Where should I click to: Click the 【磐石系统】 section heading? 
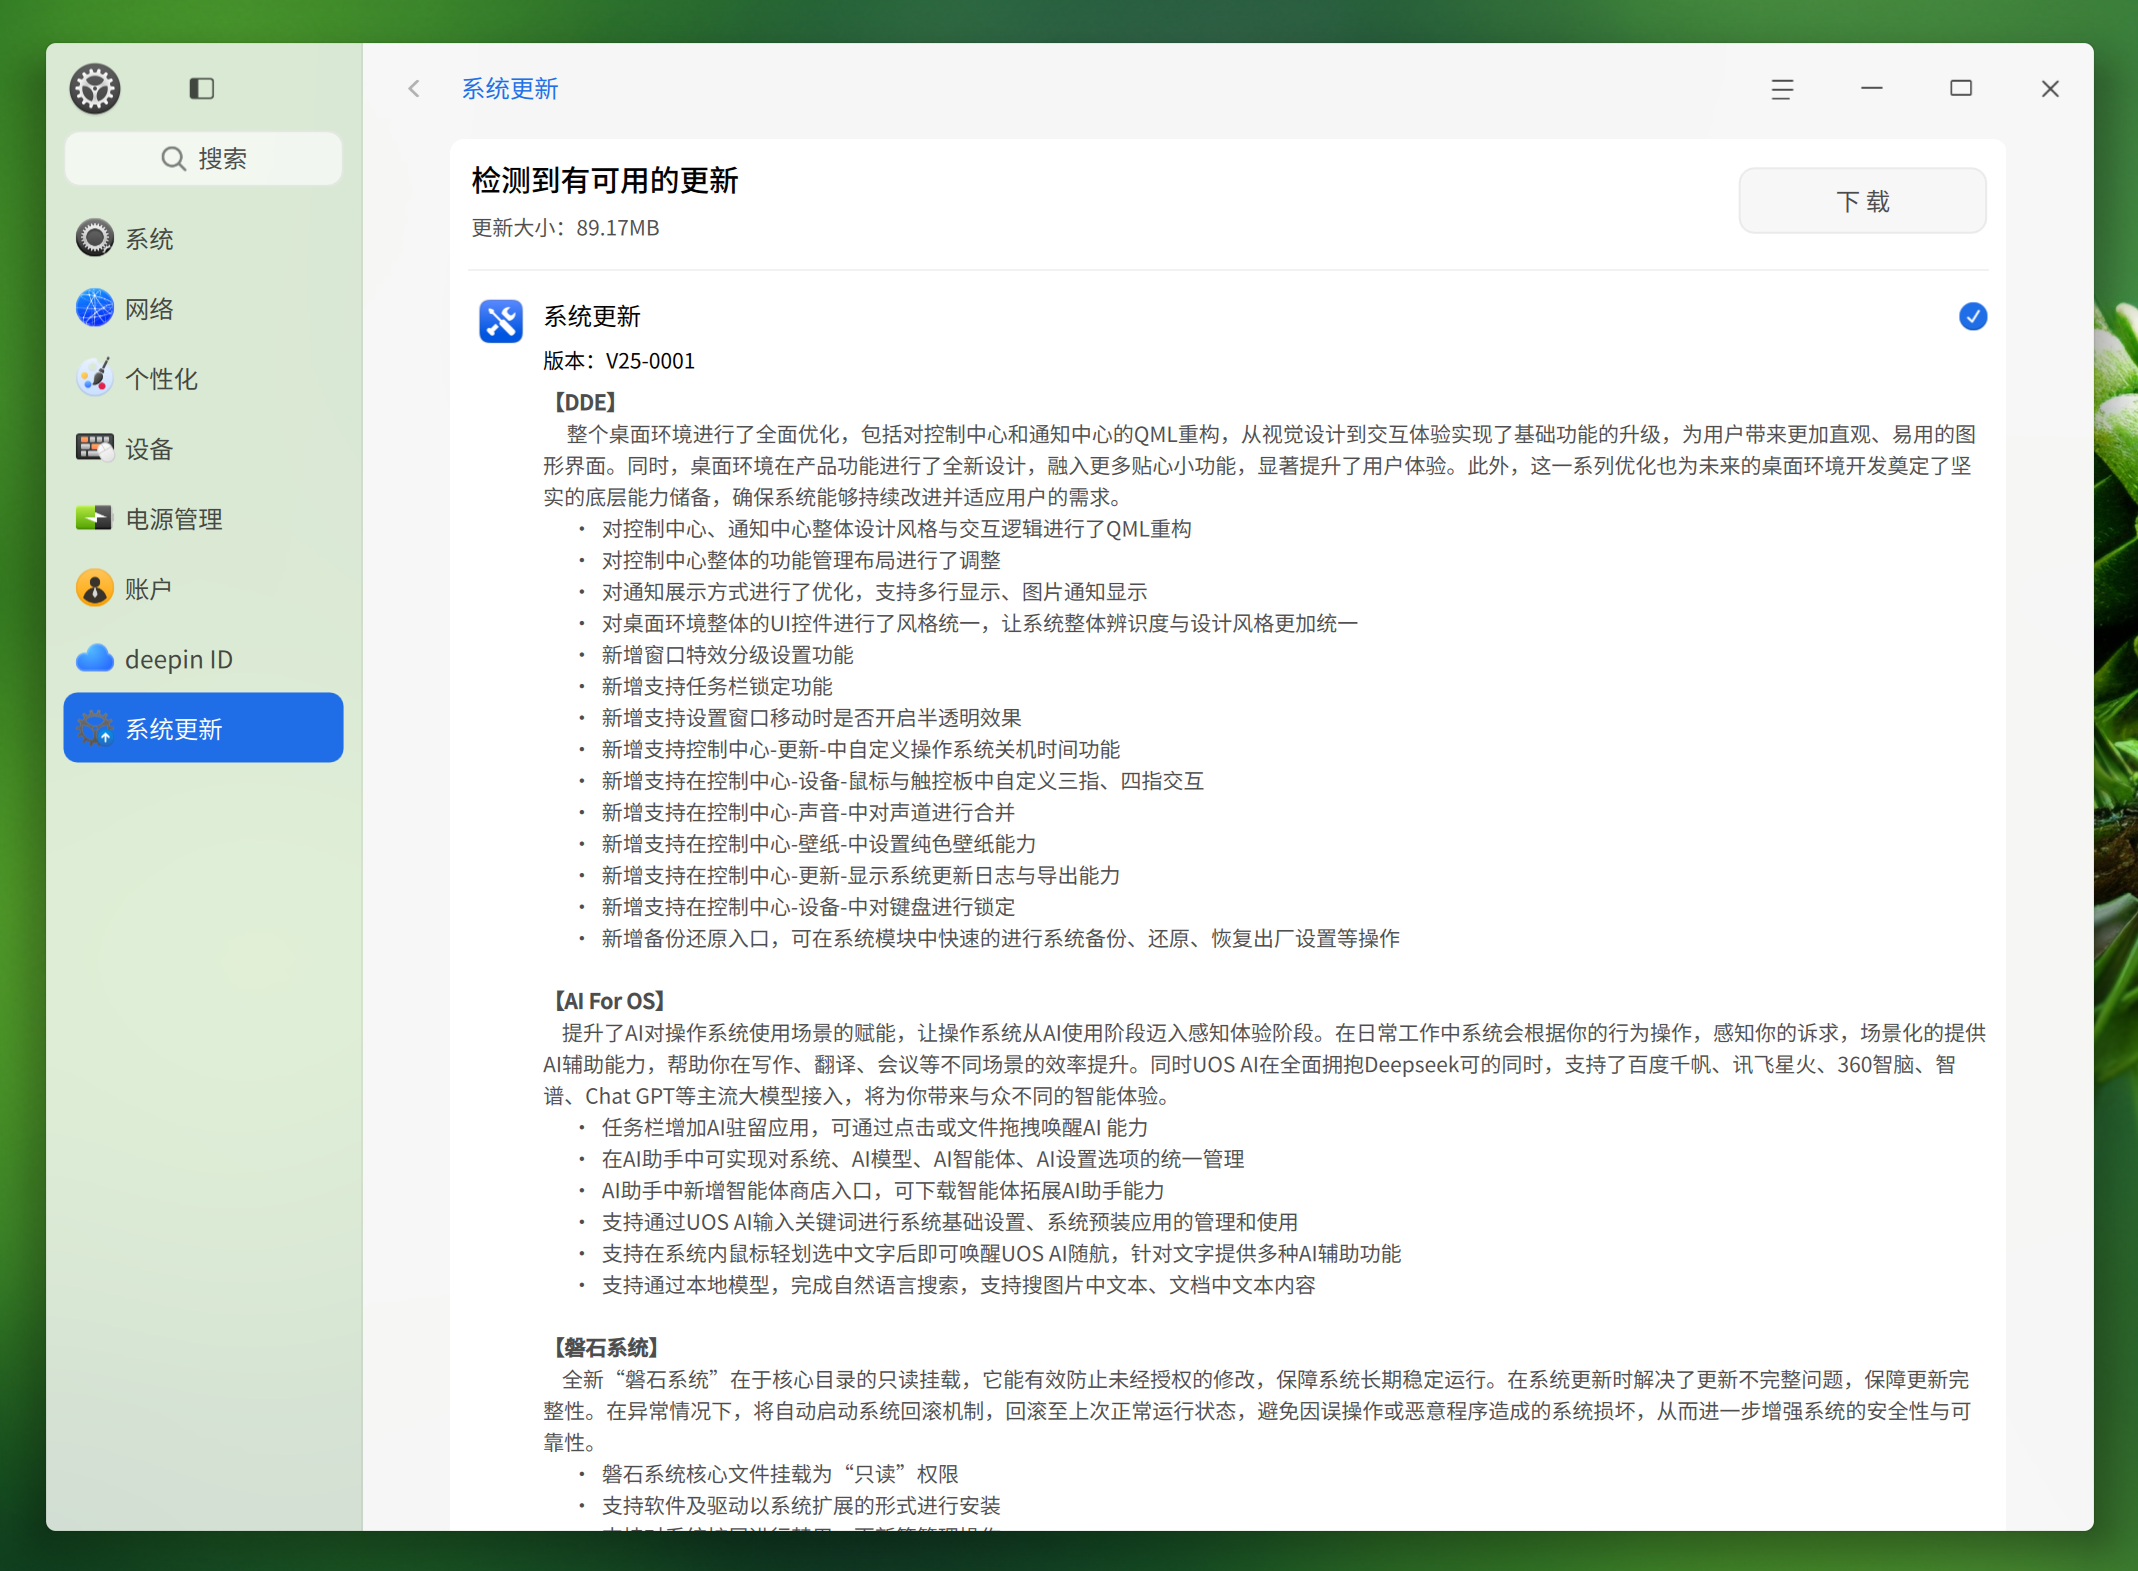(607, 1347)
